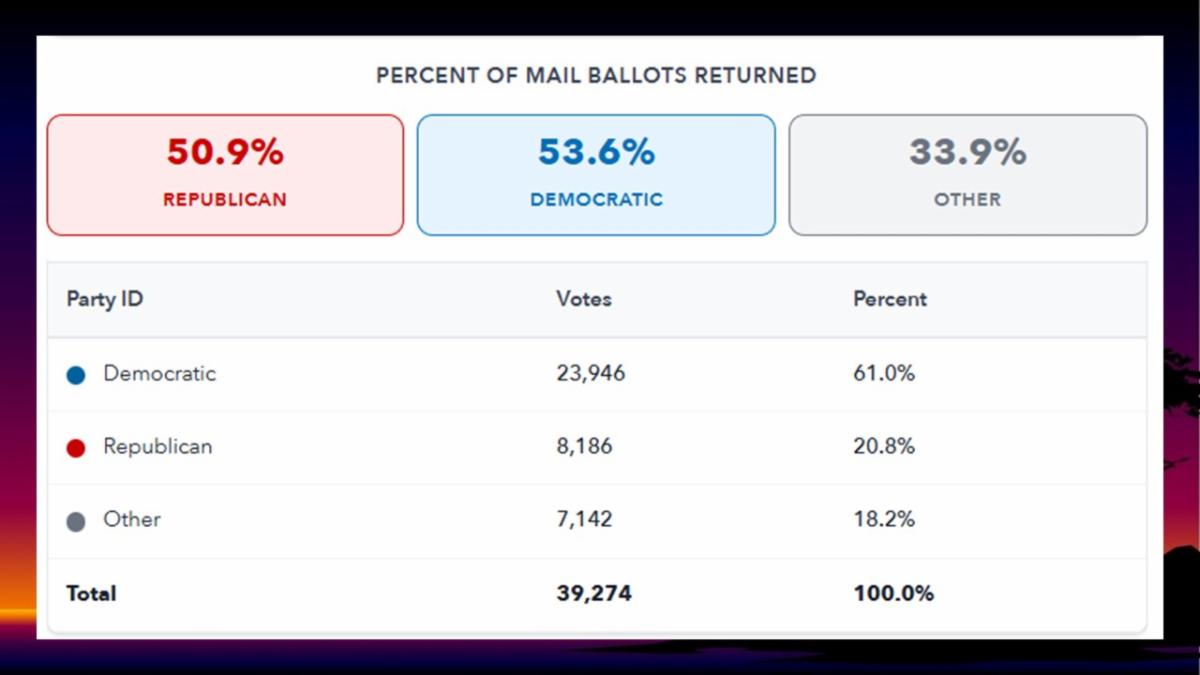Click the Other row label in table
The image size is (1200, 675).
click(132, 520)
